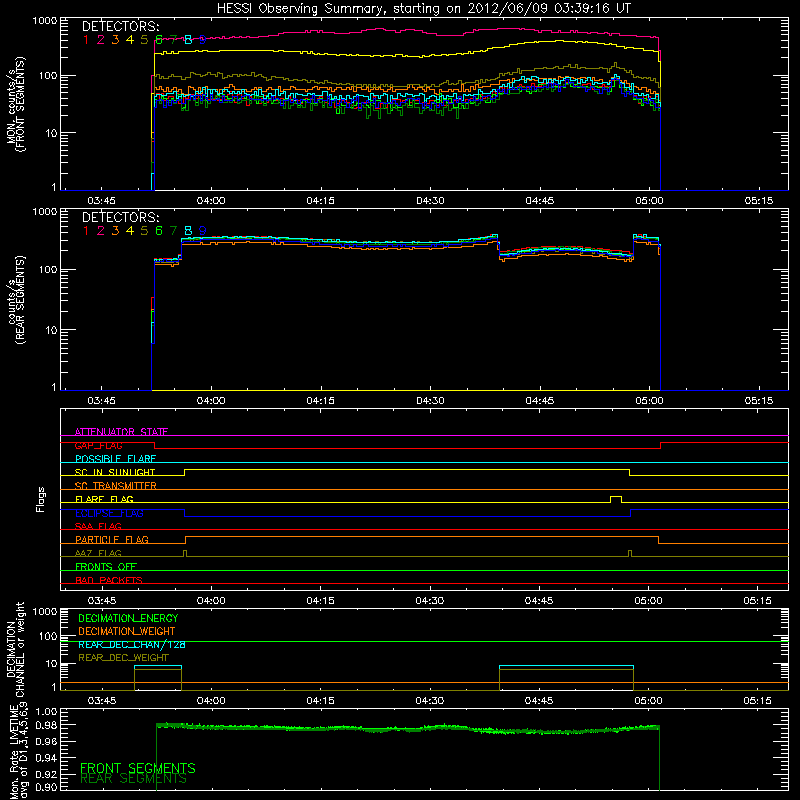Click the FRONT SEGMENTS livetime legend label

pos(138,768)
